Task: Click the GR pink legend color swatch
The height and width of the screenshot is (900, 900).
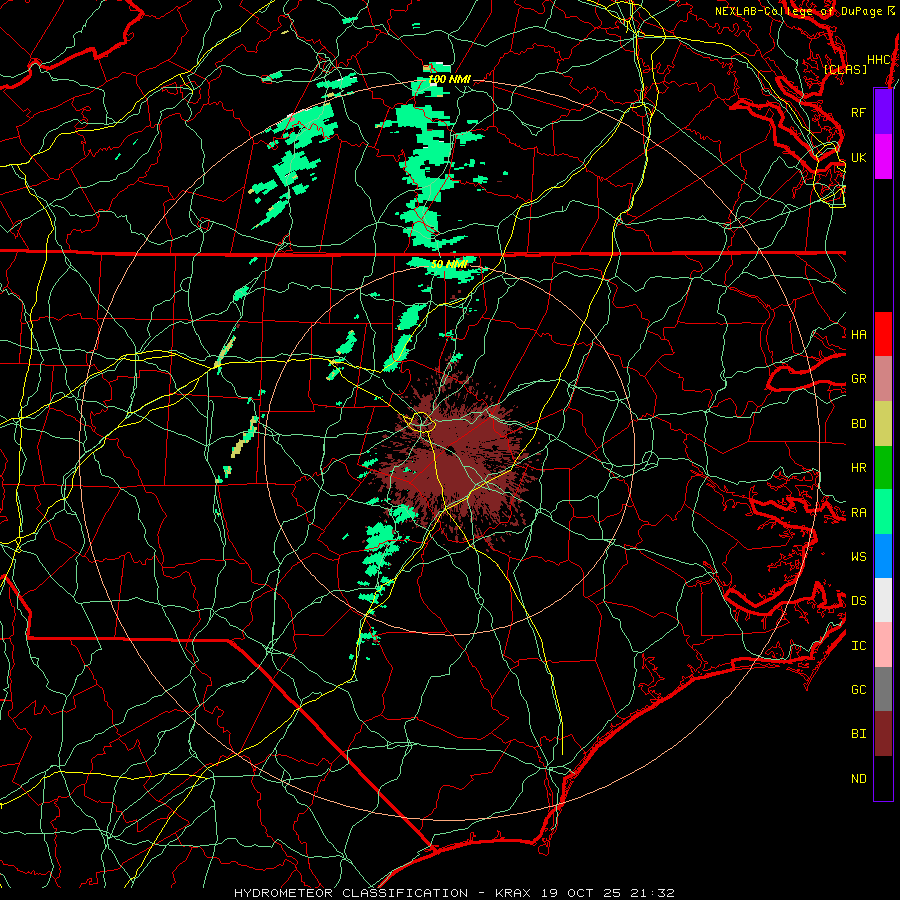Action: click(883, 379)
